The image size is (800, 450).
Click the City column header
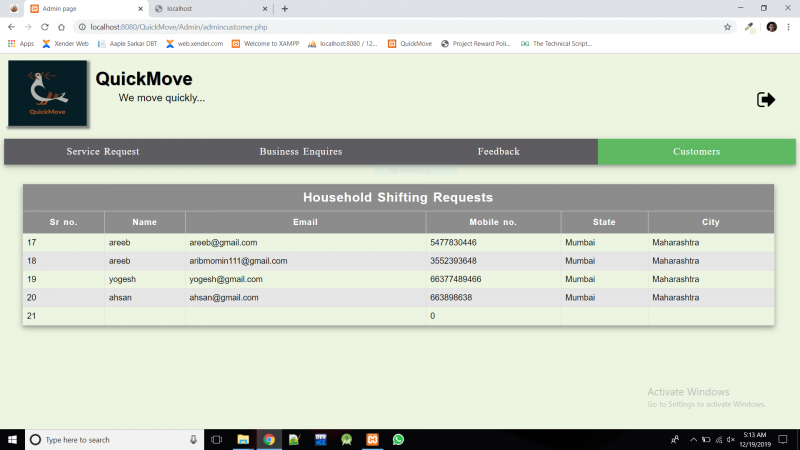coord(711,222)
